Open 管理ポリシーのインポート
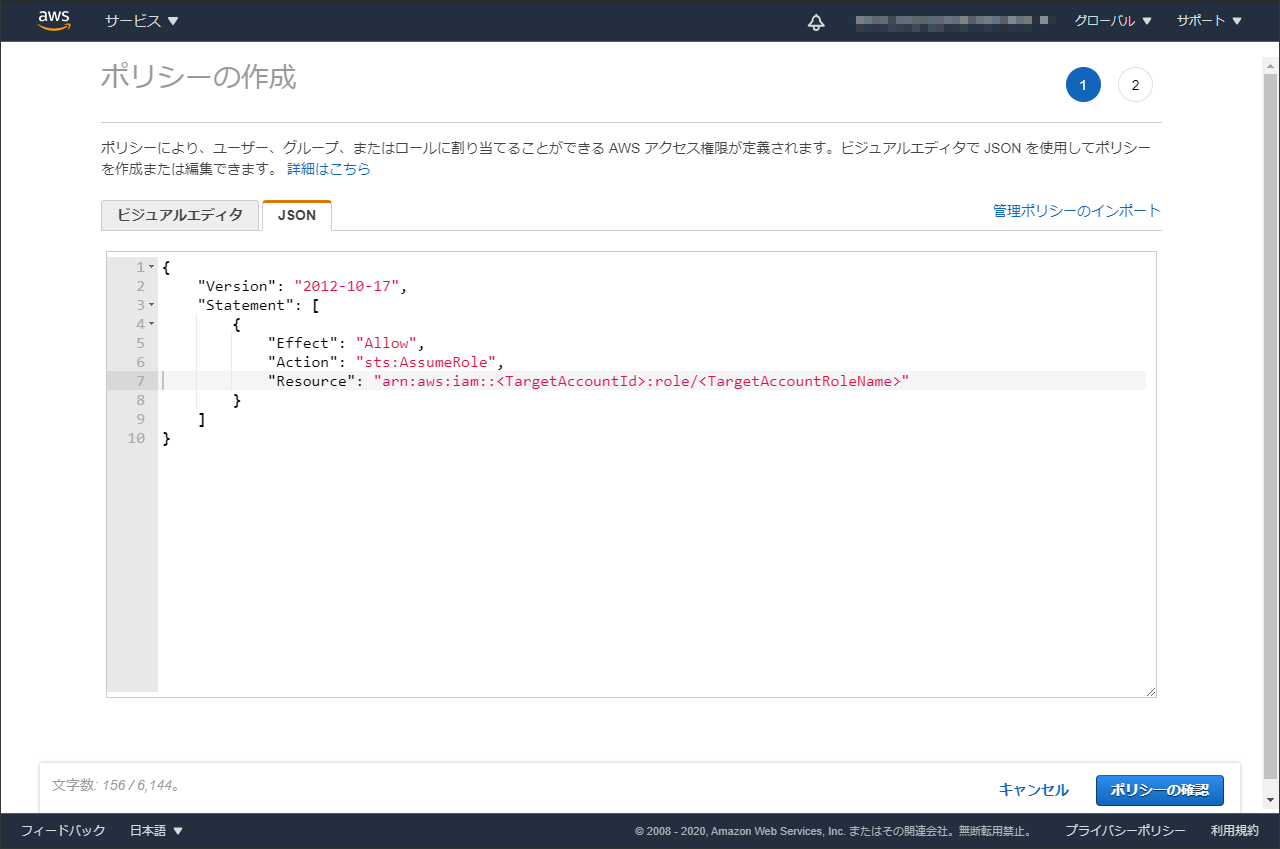Viewport: 1280px width, 849px height. (1076, 211)
